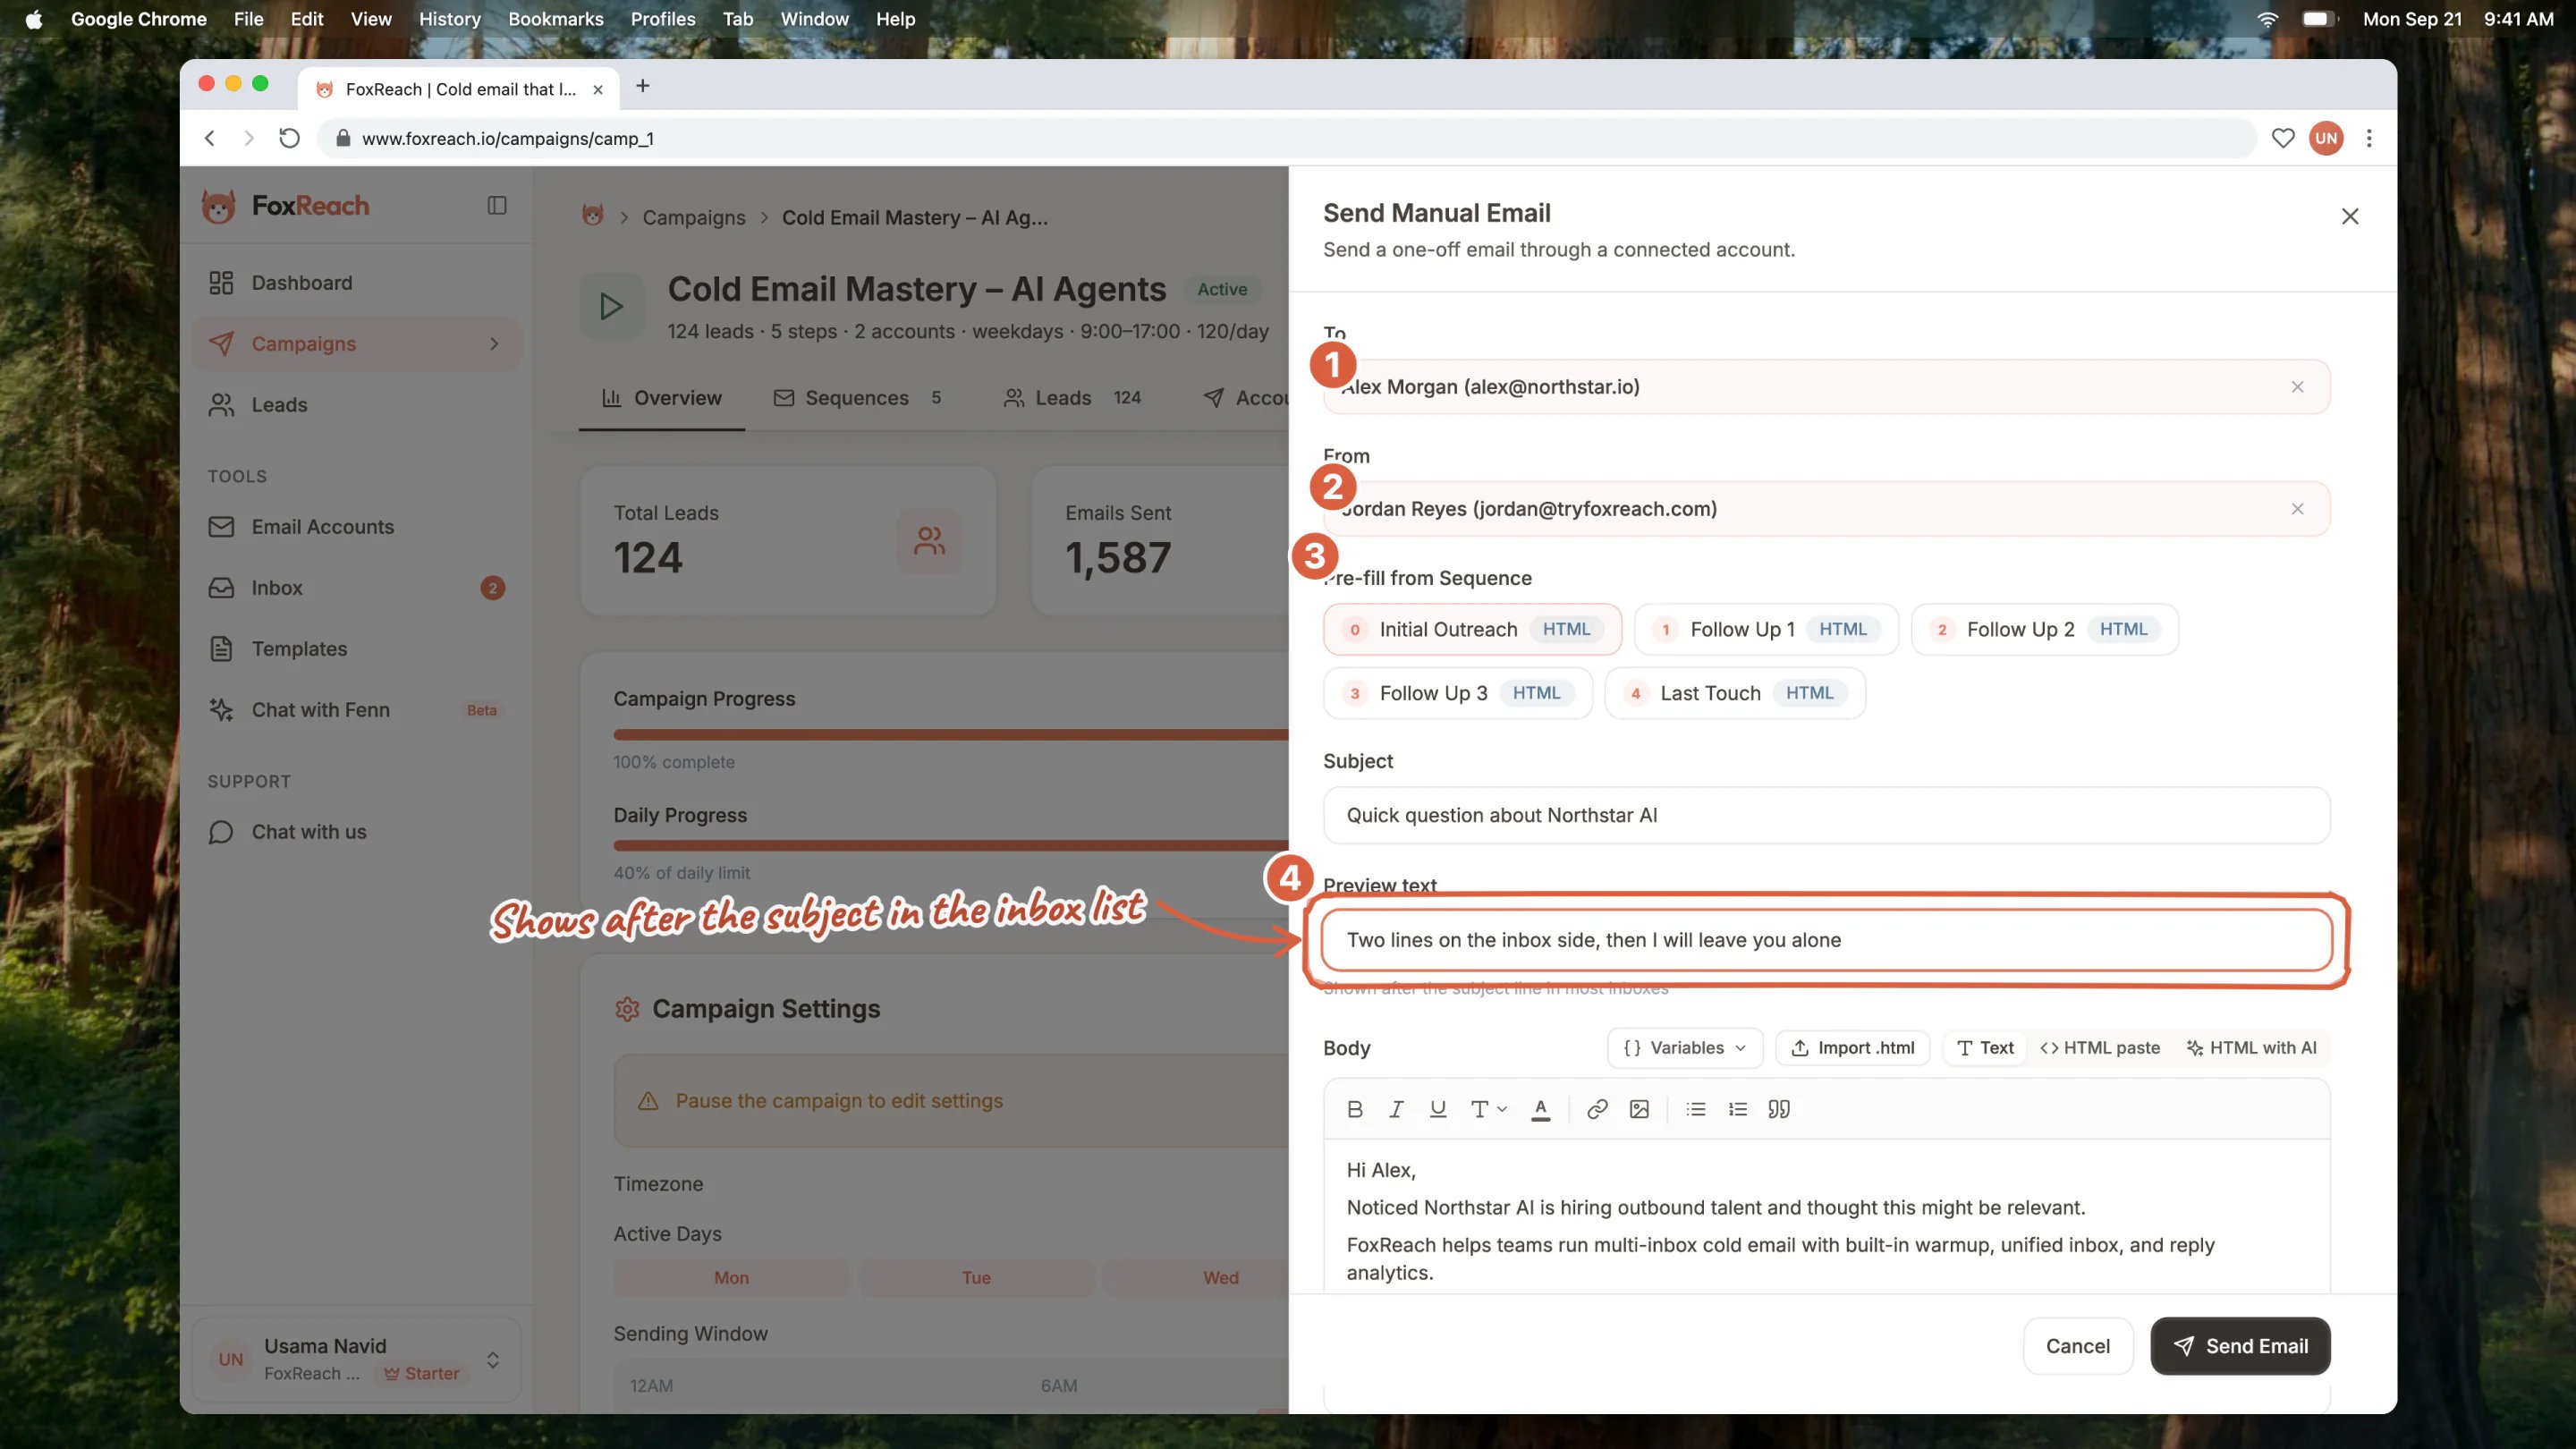Close the FoxReach browser tab
Screen dimensions: 2576x1449
tap(598, 89)
